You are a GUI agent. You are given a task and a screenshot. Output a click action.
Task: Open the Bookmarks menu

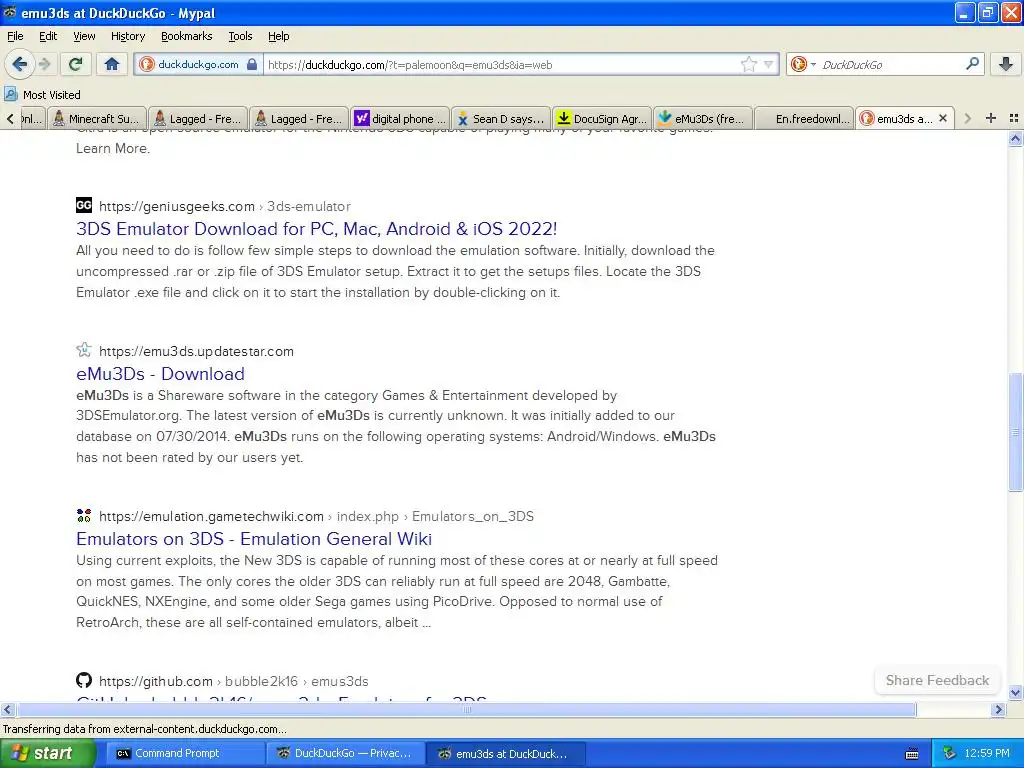(x=186, y=36)
